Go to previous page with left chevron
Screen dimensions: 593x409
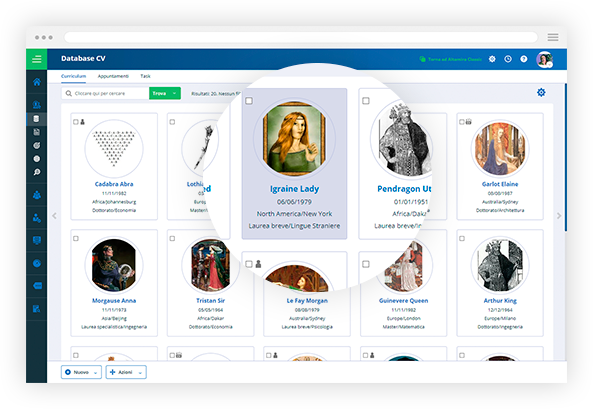(54, 216)
